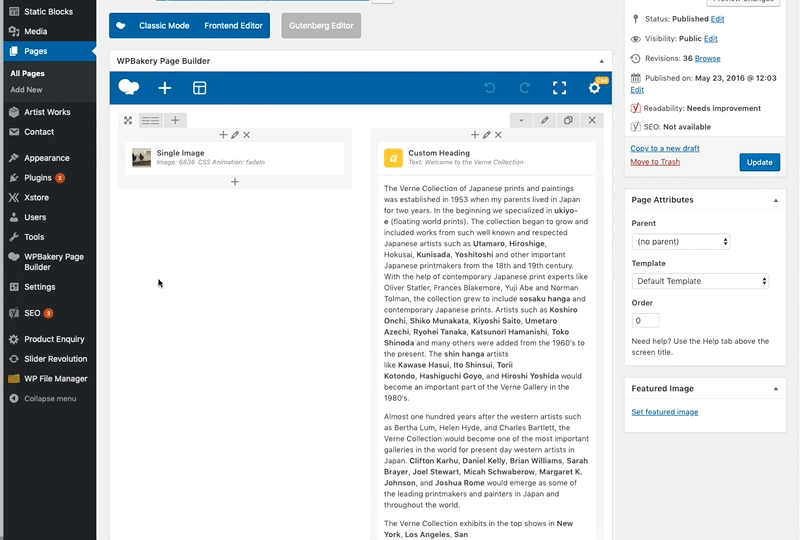Clone this row with duplicate icon
This screenshot has width=800, height=540.
coord(568,120)
